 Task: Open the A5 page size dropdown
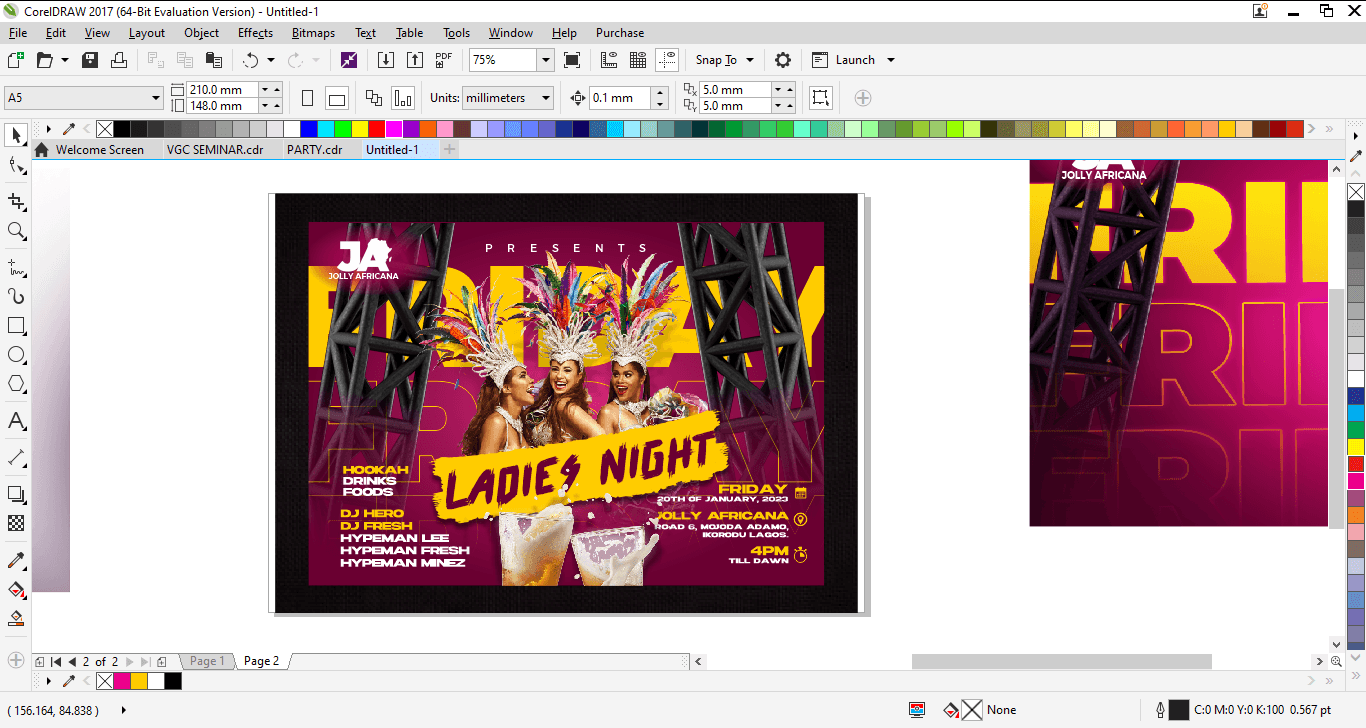coord(156,98)
